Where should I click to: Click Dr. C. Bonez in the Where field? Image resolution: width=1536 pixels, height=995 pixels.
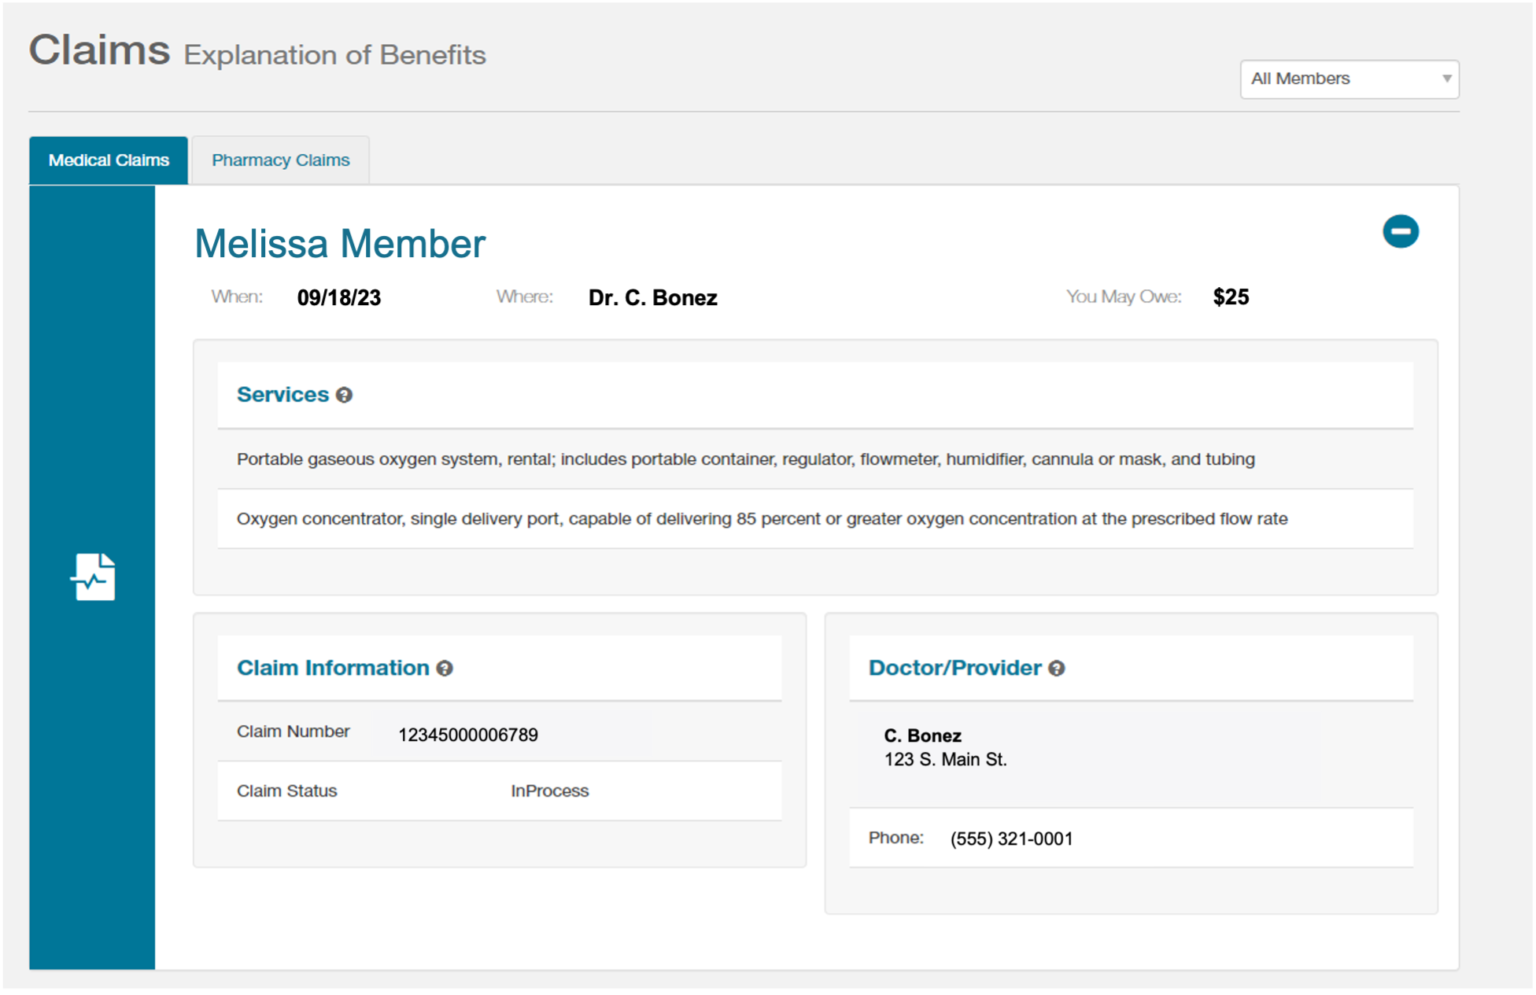pos(652,298)
